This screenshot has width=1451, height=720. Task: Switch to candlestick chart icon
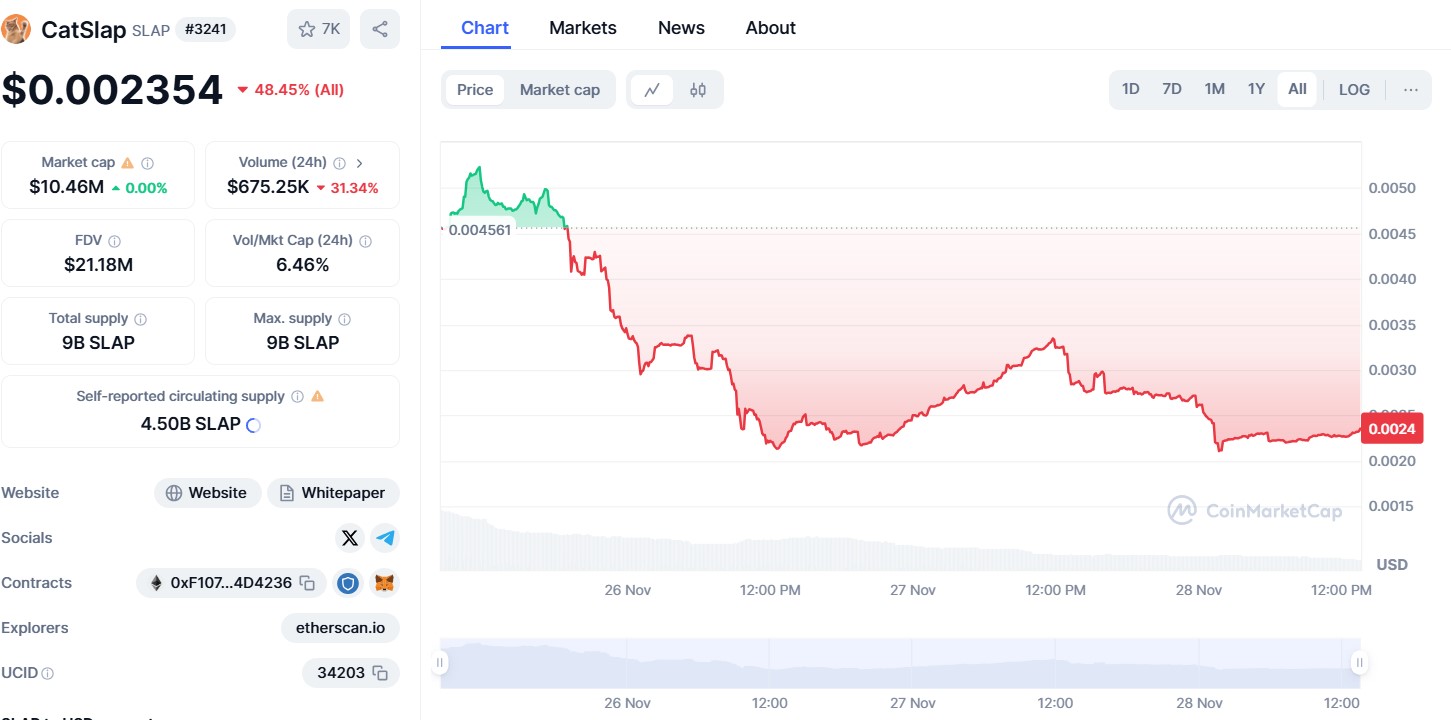tap(698, 90)
